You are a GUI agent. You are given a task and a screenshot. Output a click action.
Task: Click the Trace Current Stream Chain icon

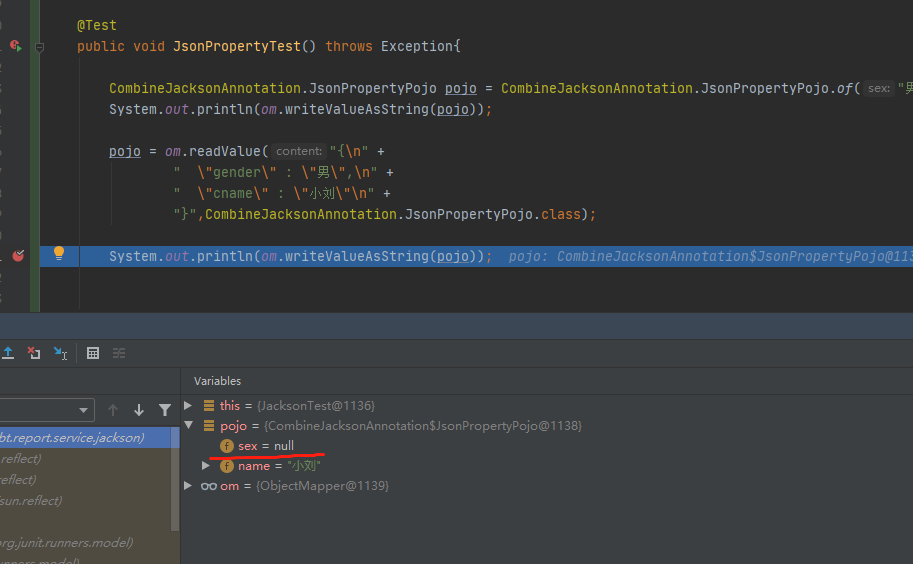coord(119,353)
